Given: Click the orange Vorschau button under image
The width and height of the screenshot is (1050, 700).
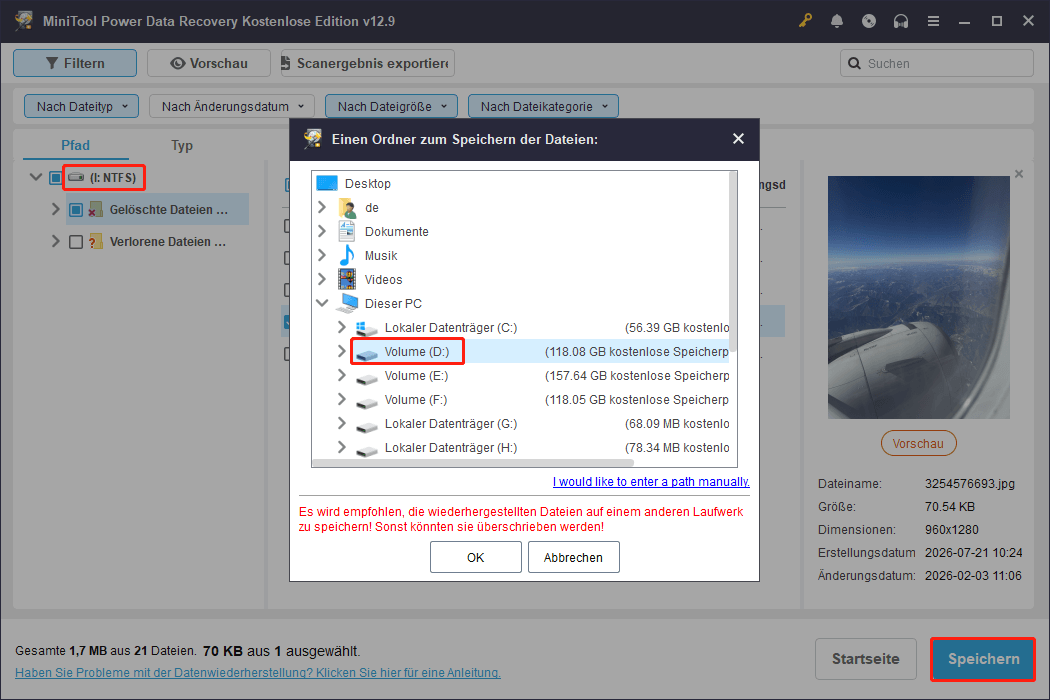Looking at the screenshot, I should tap(918, 443).
